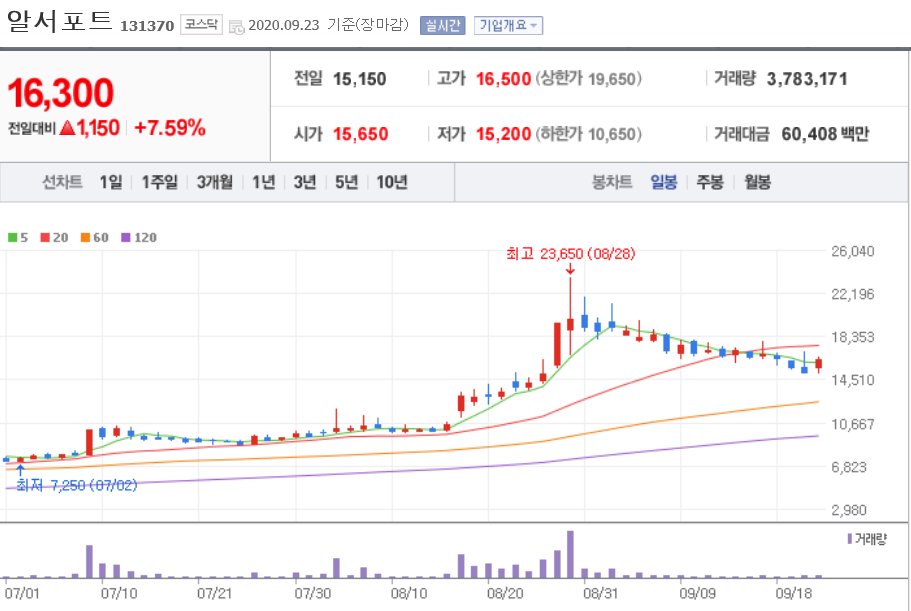Screen dimensions: 911x611
Task: Click the green 5-day moving average swatch
Action: click(12, 238)
